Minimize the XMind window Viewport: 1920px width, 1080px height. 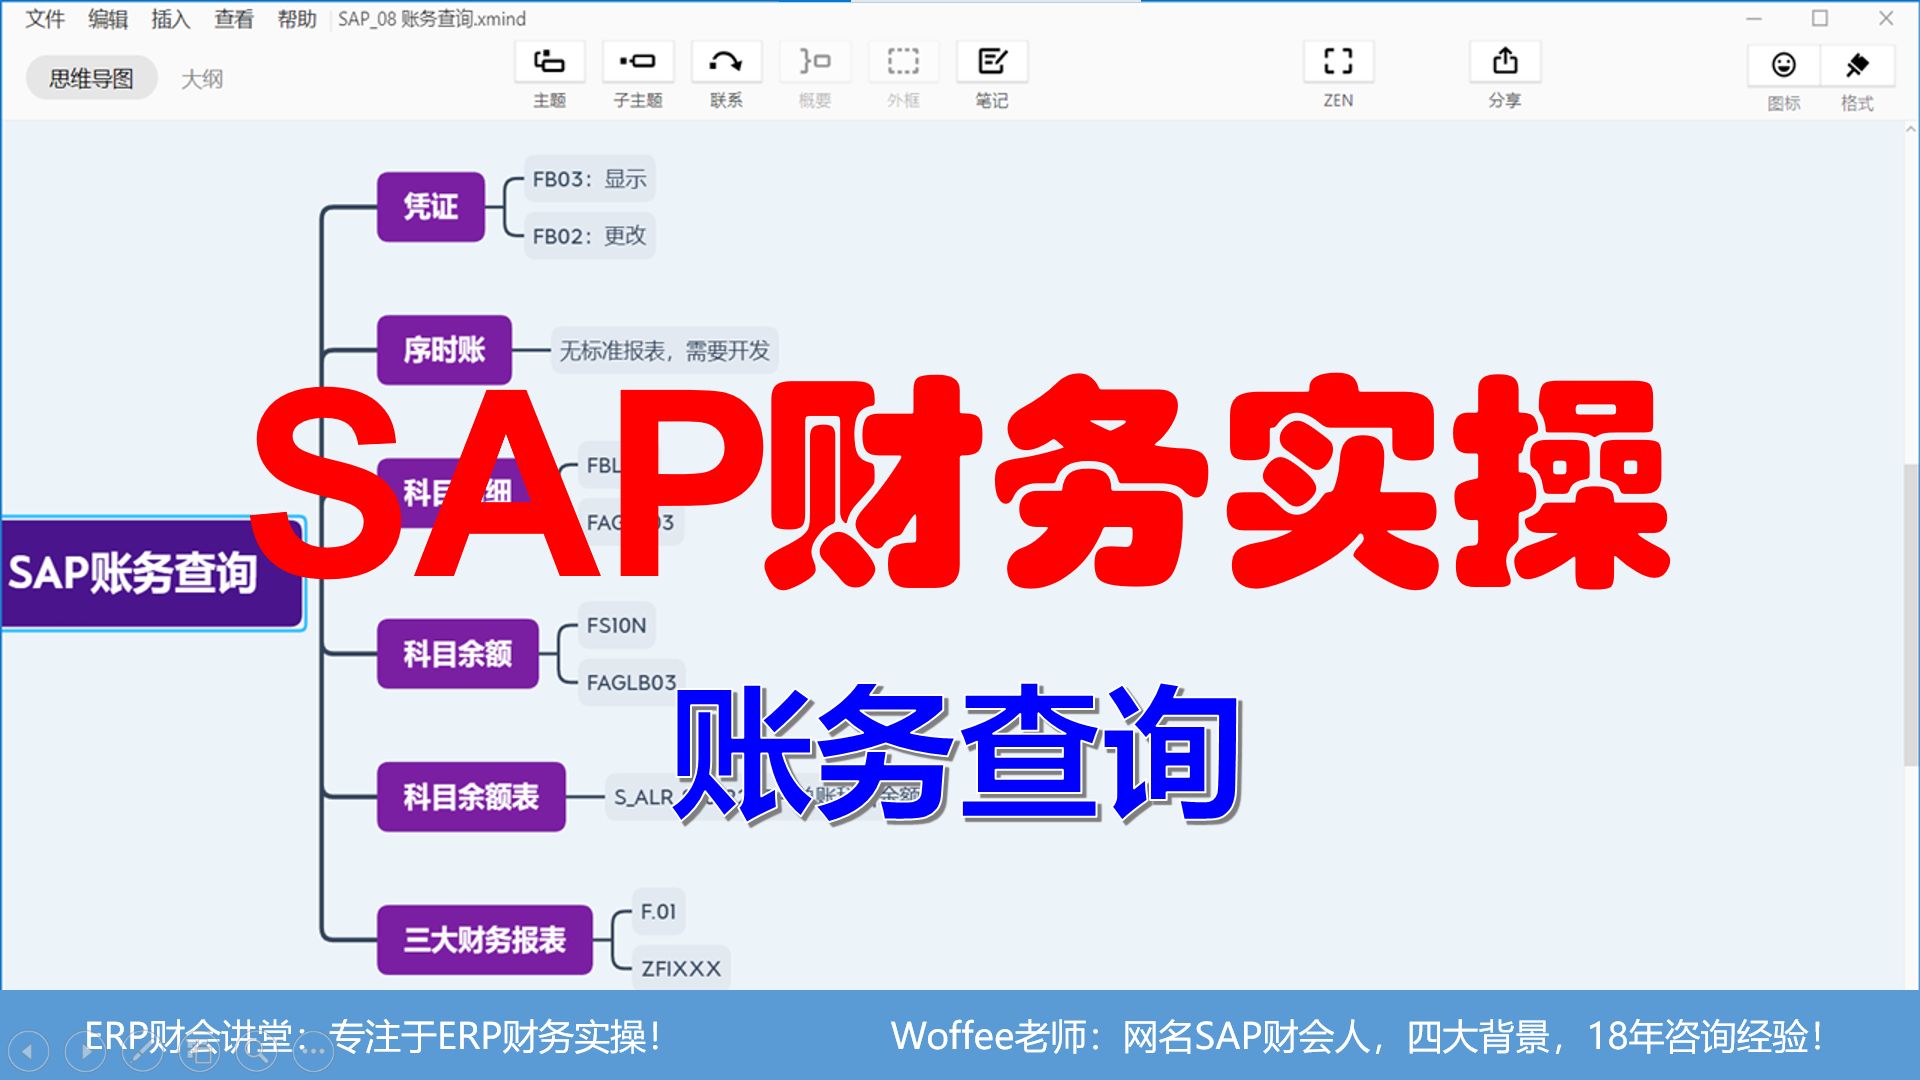click(x=1754, y=18)
